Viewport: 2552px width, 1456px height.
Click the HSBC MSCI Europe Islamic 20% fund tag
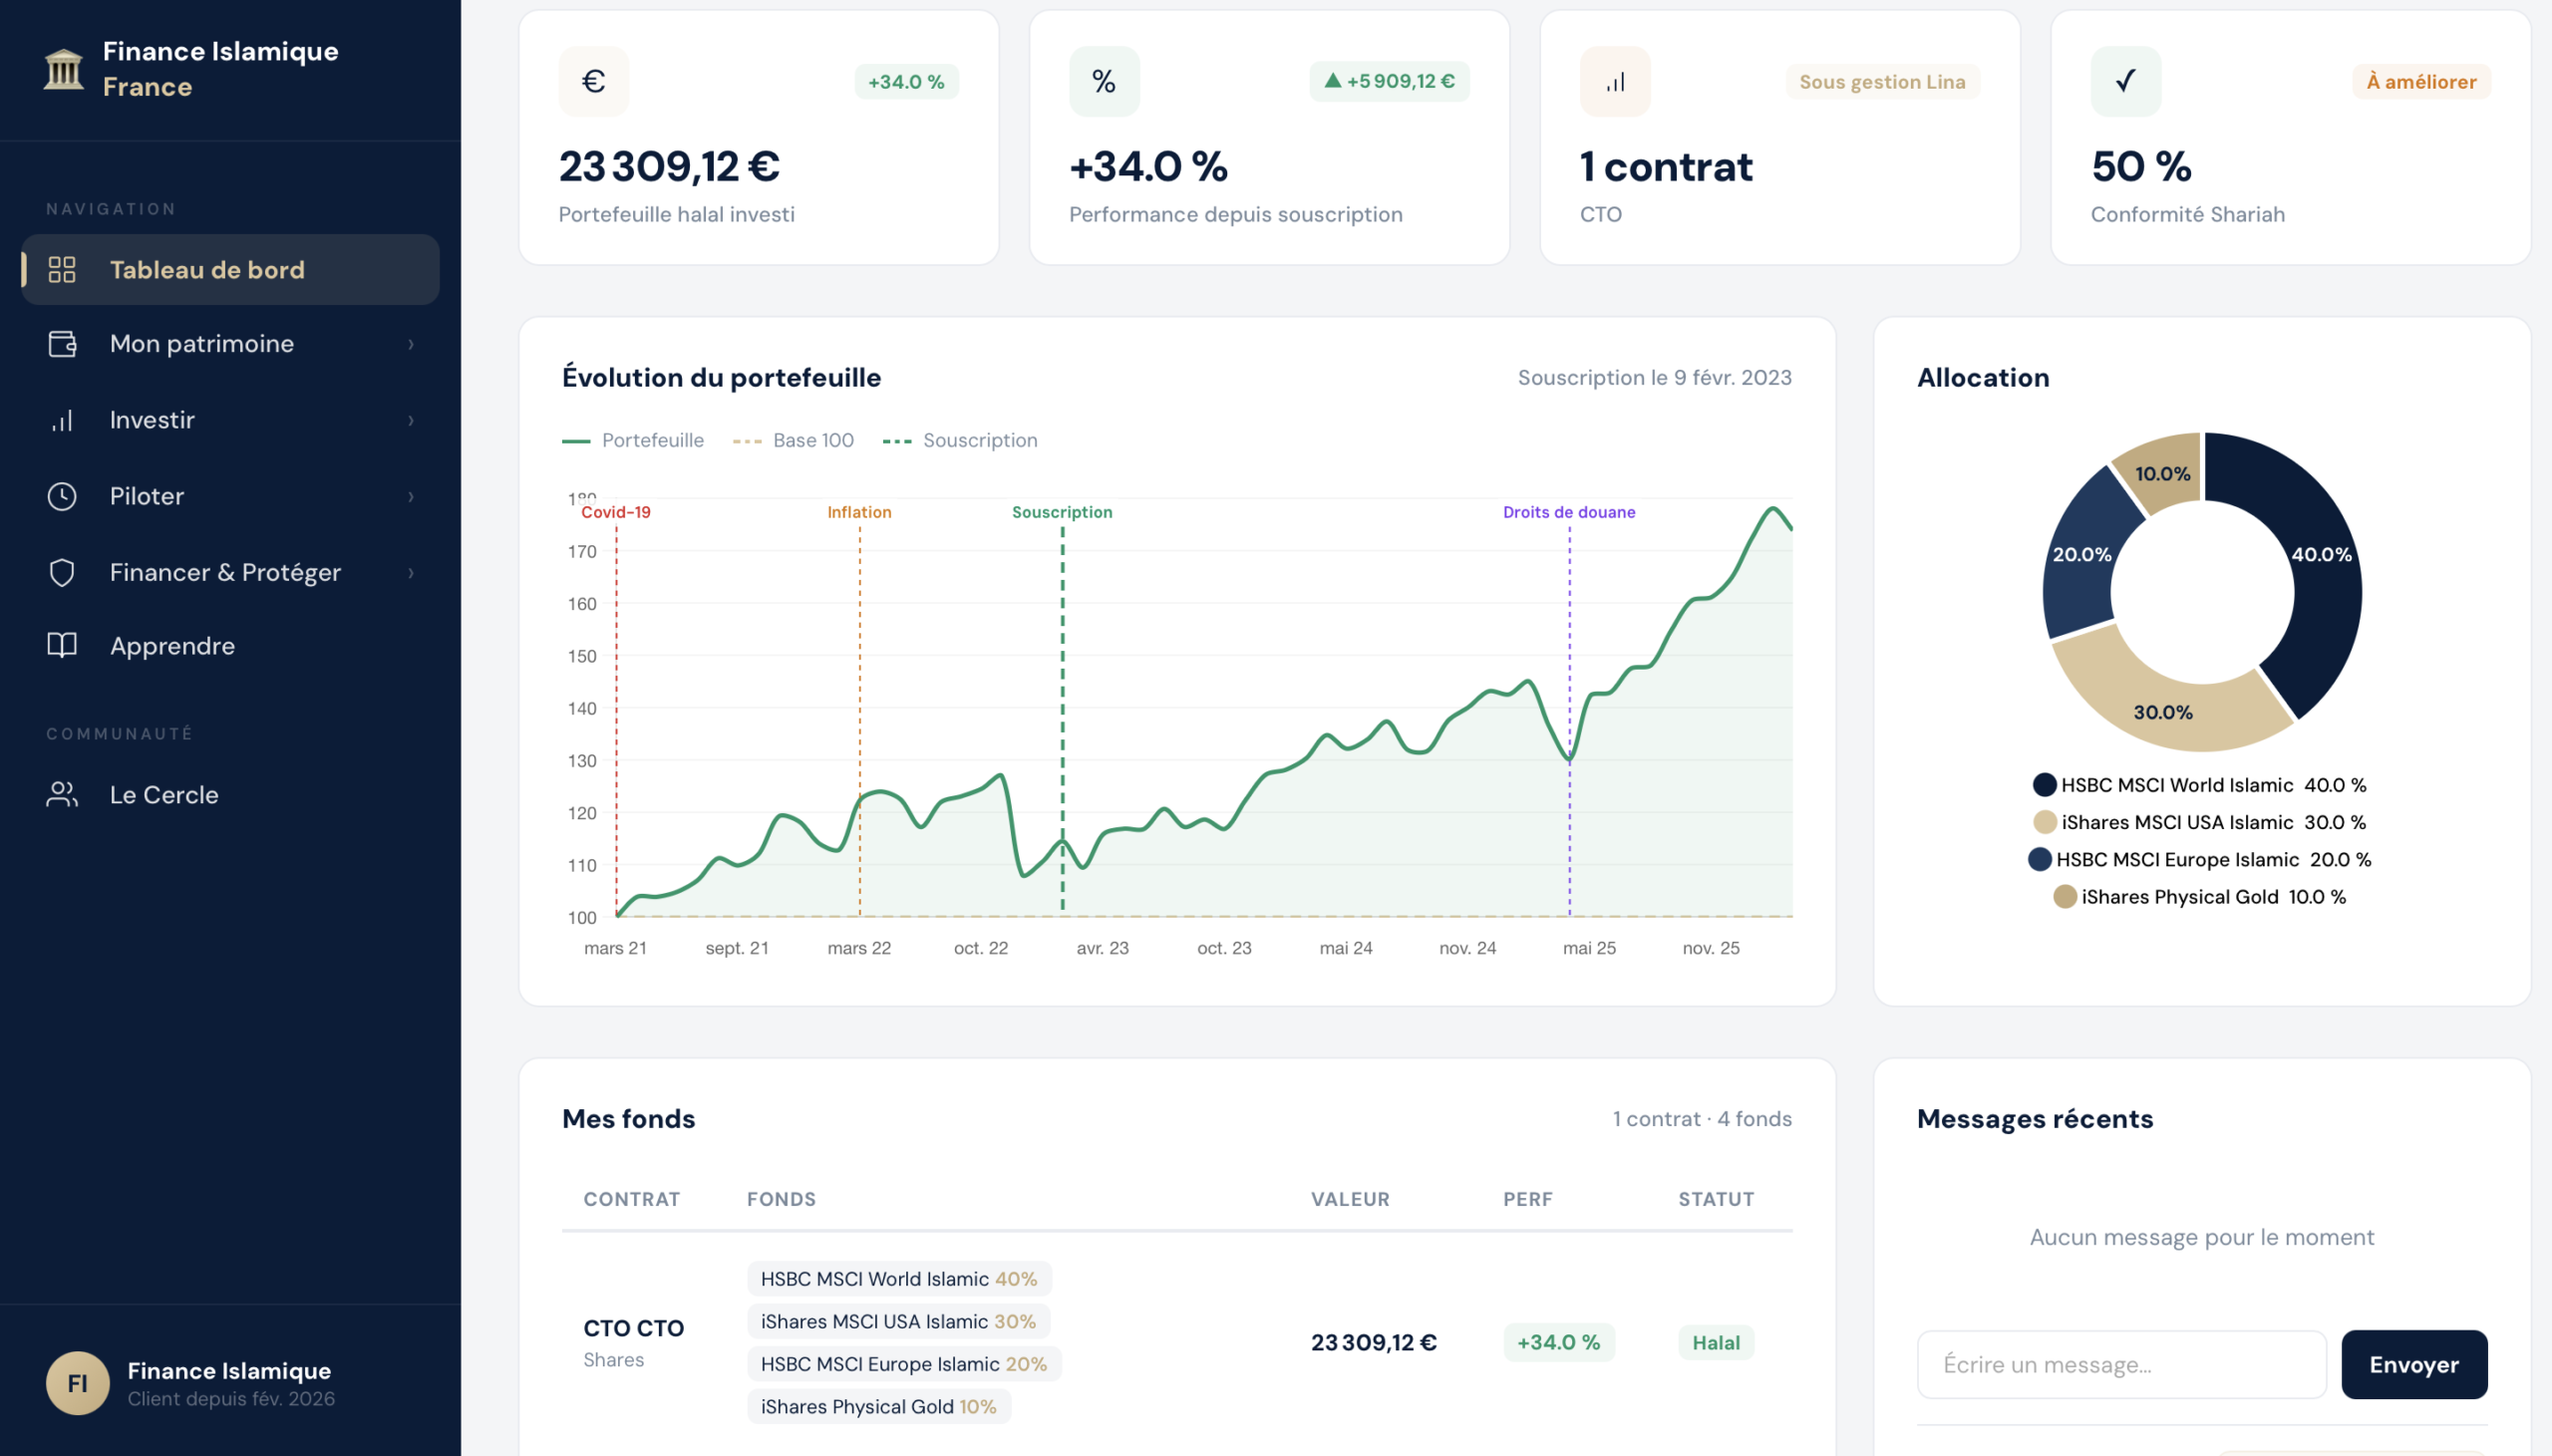point(904,1364)
